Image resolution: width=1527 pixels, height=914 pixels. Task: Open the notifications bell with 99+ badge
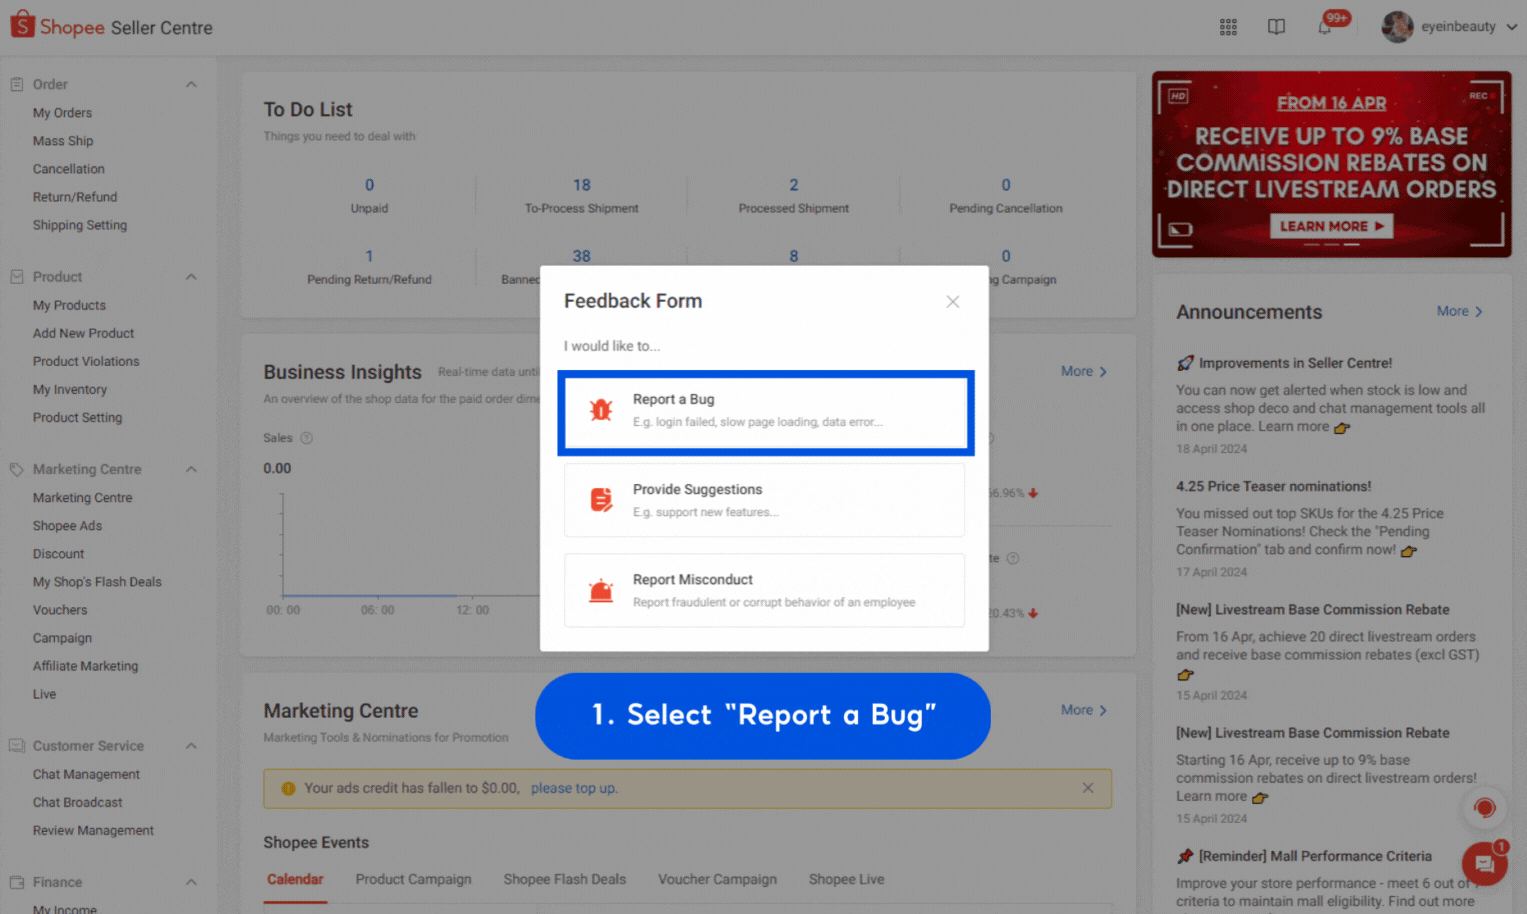(x=1322, y=26)
